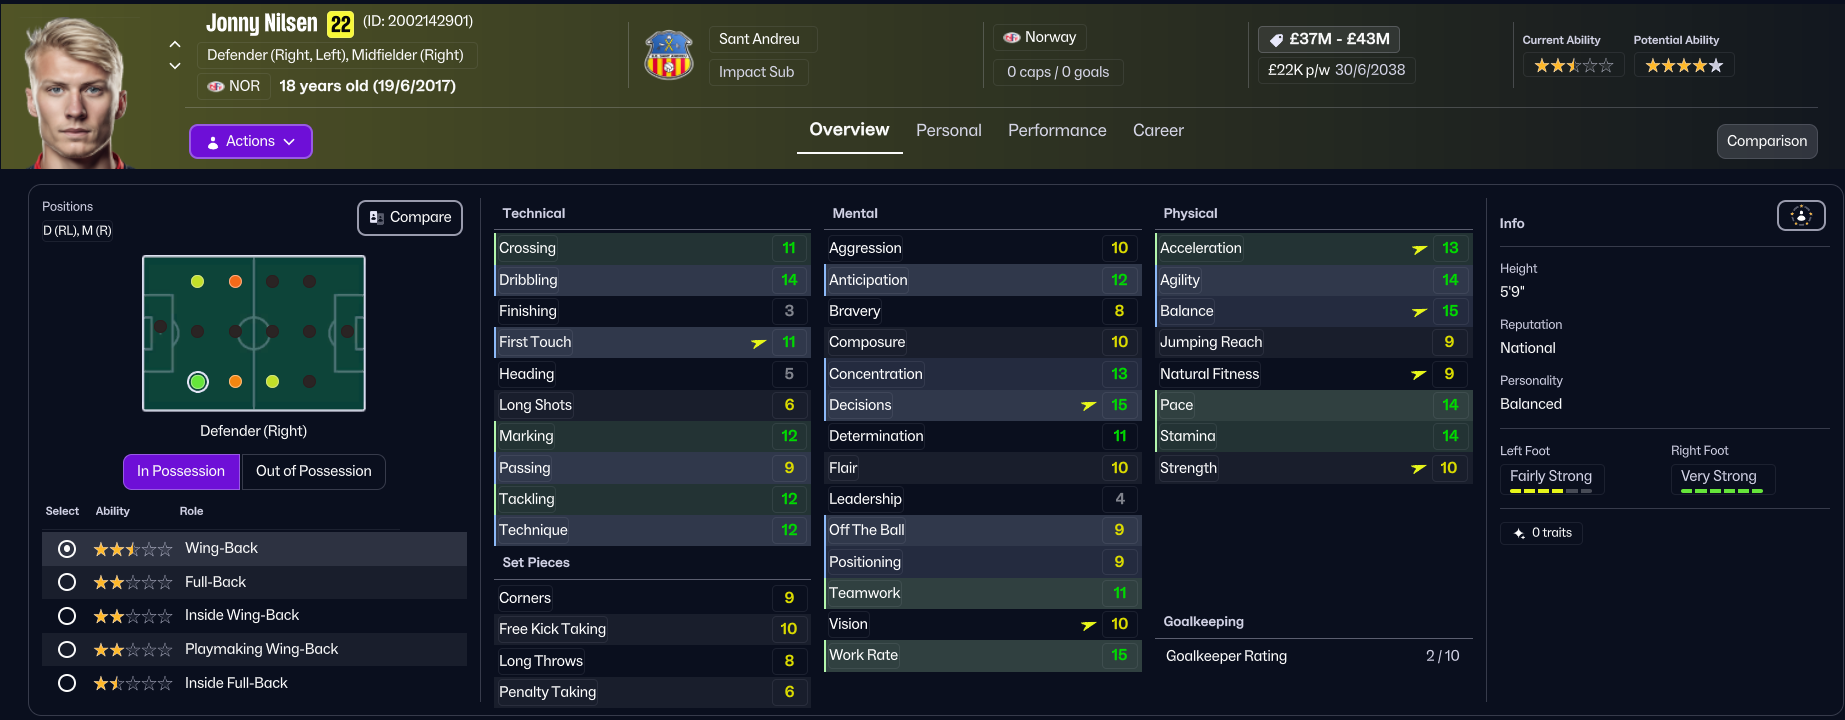Click the up chevron for previous player
The height and width of the screenshot is (720, 1845).
[175, 44]
